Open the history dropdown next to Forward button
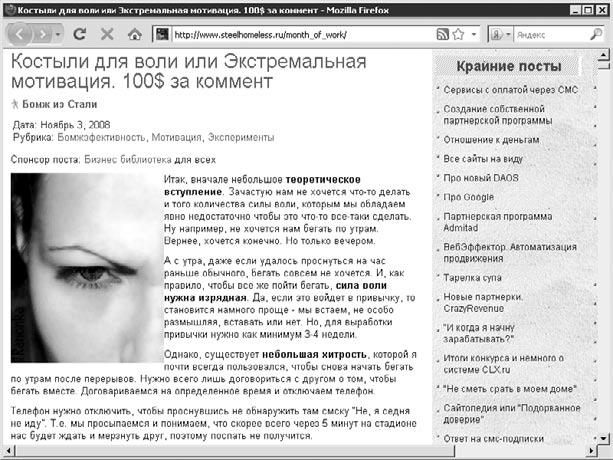This screenshot has height=460, width=613. 60,34
